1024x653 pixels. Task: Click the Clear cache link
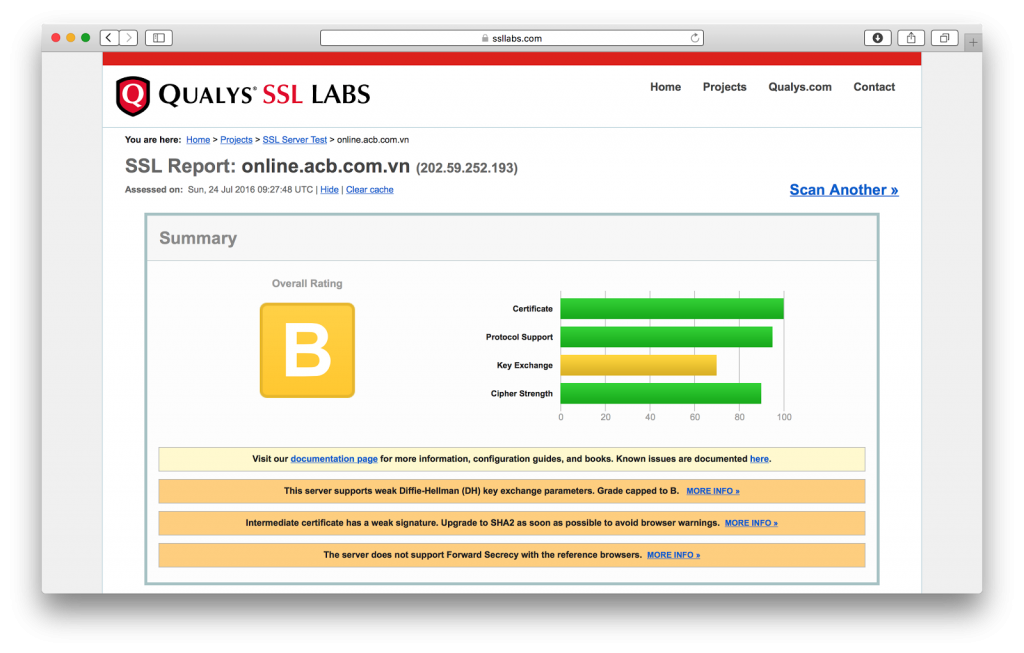(x=370, y=190)
